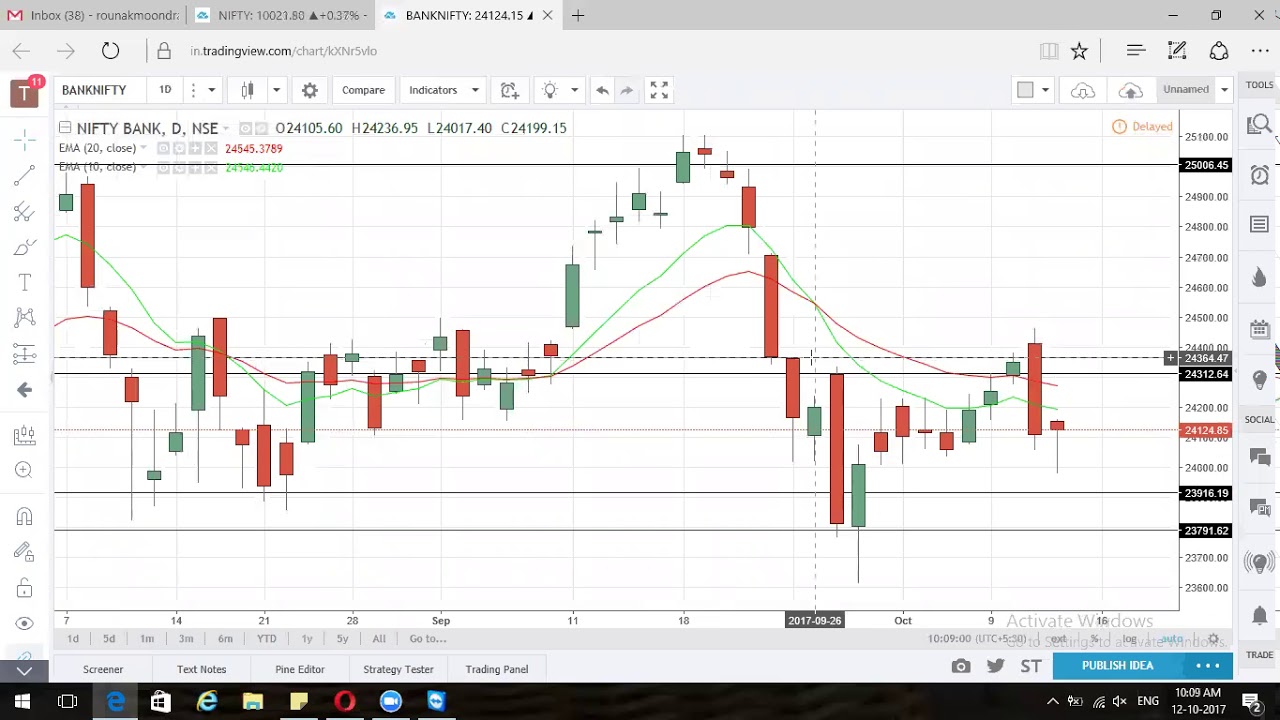Set the chart range to YTD
Viewport: 1280px width, 720px height.
(x=266, y=639)
